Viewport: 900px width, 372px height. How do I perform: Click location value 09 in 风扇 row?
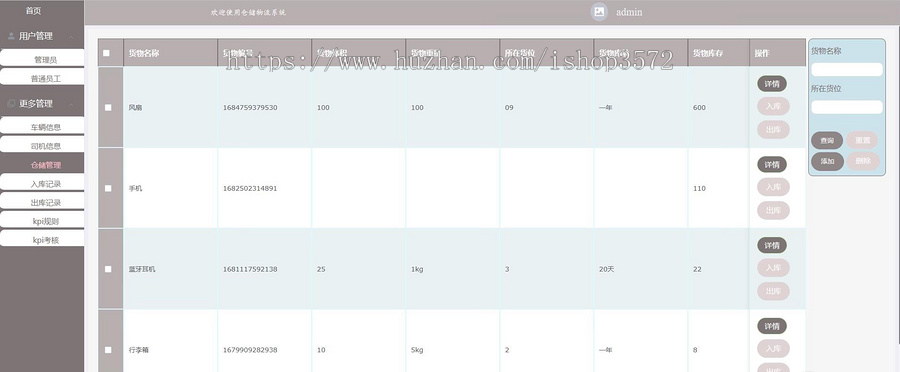[x=509, y=107]
